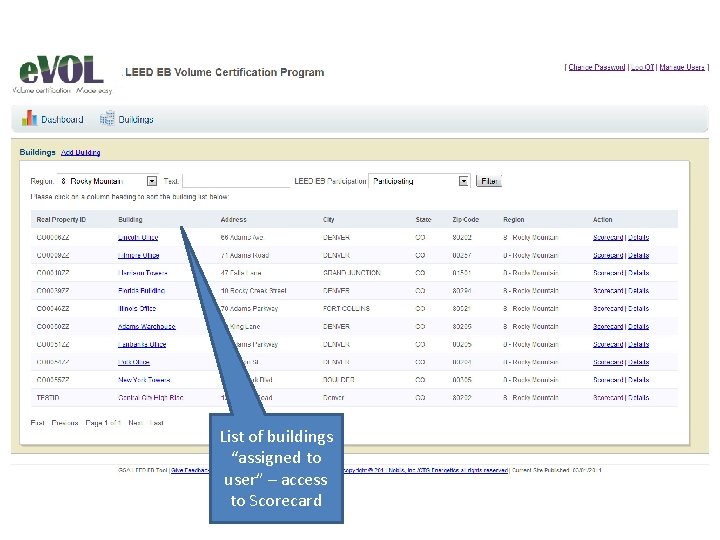Open Scorecard for Lincoln Office row
This screenshot has height=540, width=720.
608,237
